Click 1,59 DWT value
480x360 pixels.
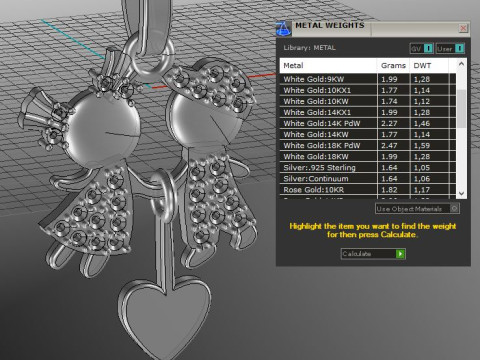pos(422,145)
